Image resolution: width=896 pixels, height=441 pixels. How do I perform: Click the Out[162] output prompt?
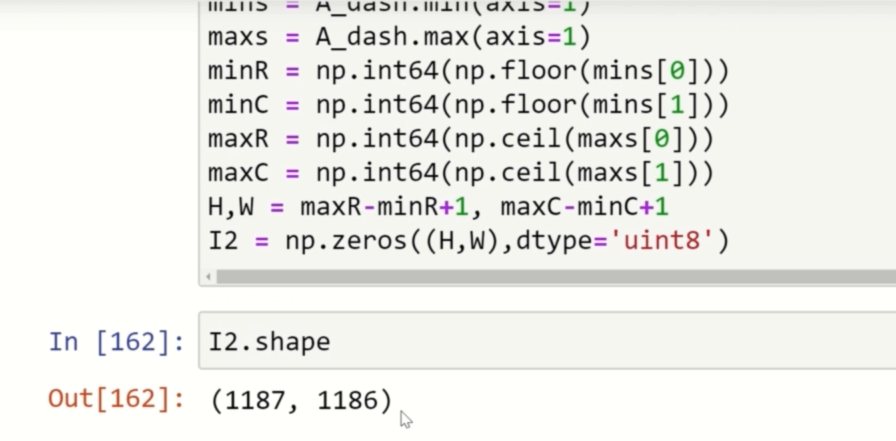[x=116, y=400]
